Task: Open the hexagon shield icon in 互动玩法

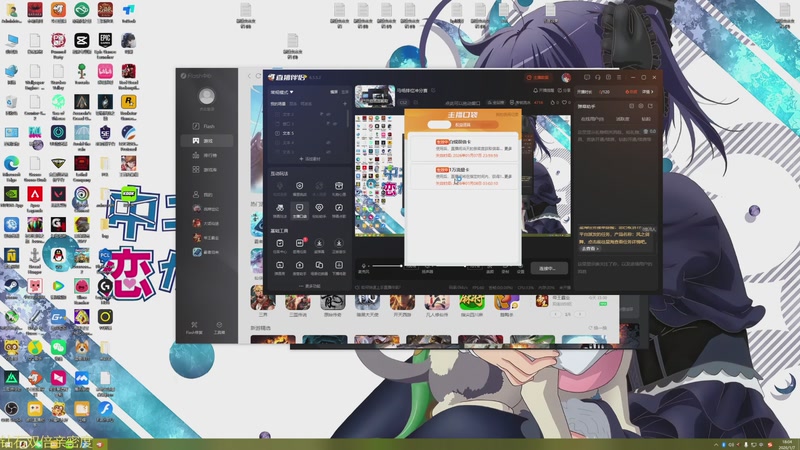Action: point(299,188)
